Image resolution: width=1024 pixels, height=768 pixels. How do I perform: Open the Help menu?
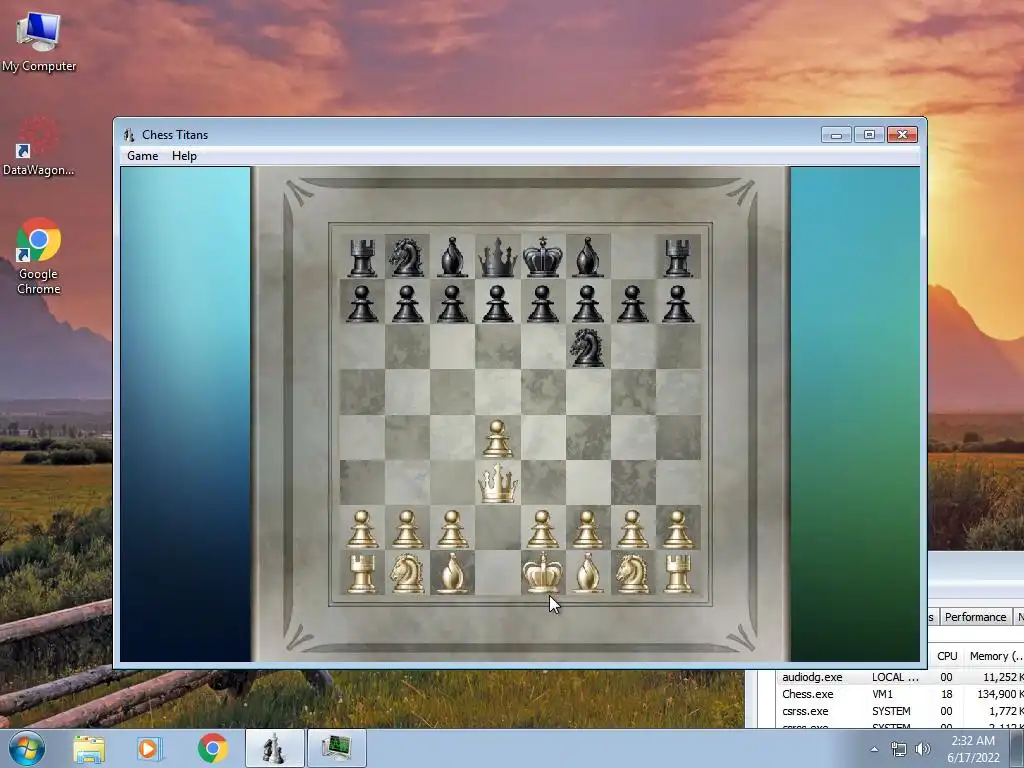coord(184,155)
